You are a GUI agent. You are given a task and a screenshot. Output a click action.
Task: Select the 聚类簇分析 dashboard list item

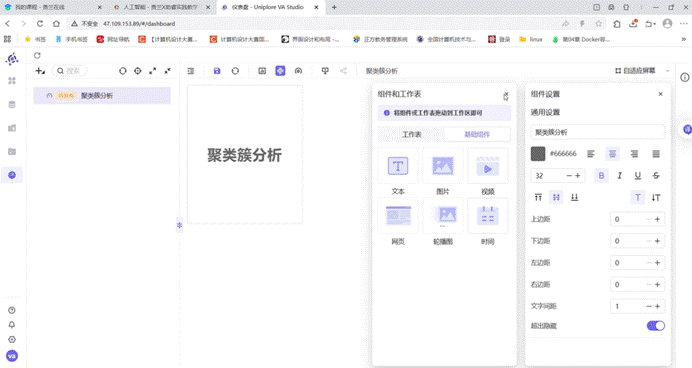(102, 96)
